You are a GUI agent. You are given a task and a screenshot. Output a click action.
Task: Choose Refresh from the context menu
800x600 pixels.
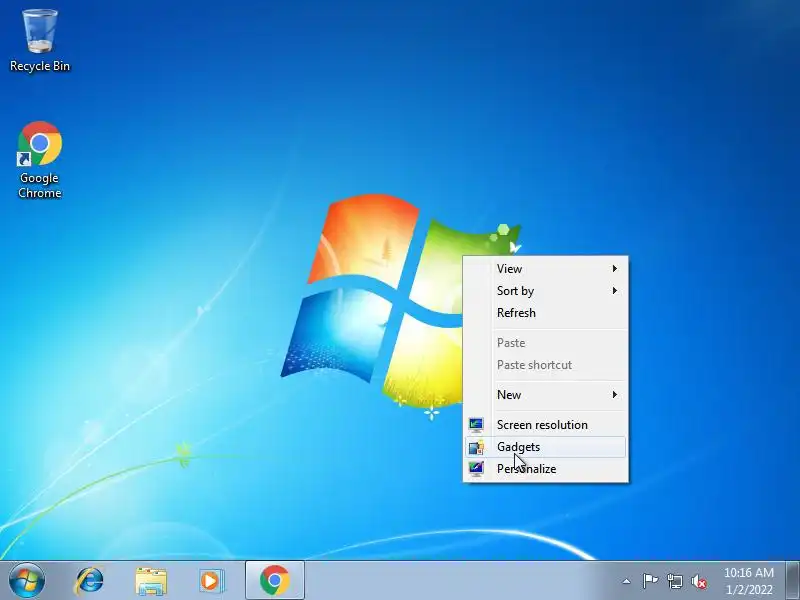(x=545, y=313)
